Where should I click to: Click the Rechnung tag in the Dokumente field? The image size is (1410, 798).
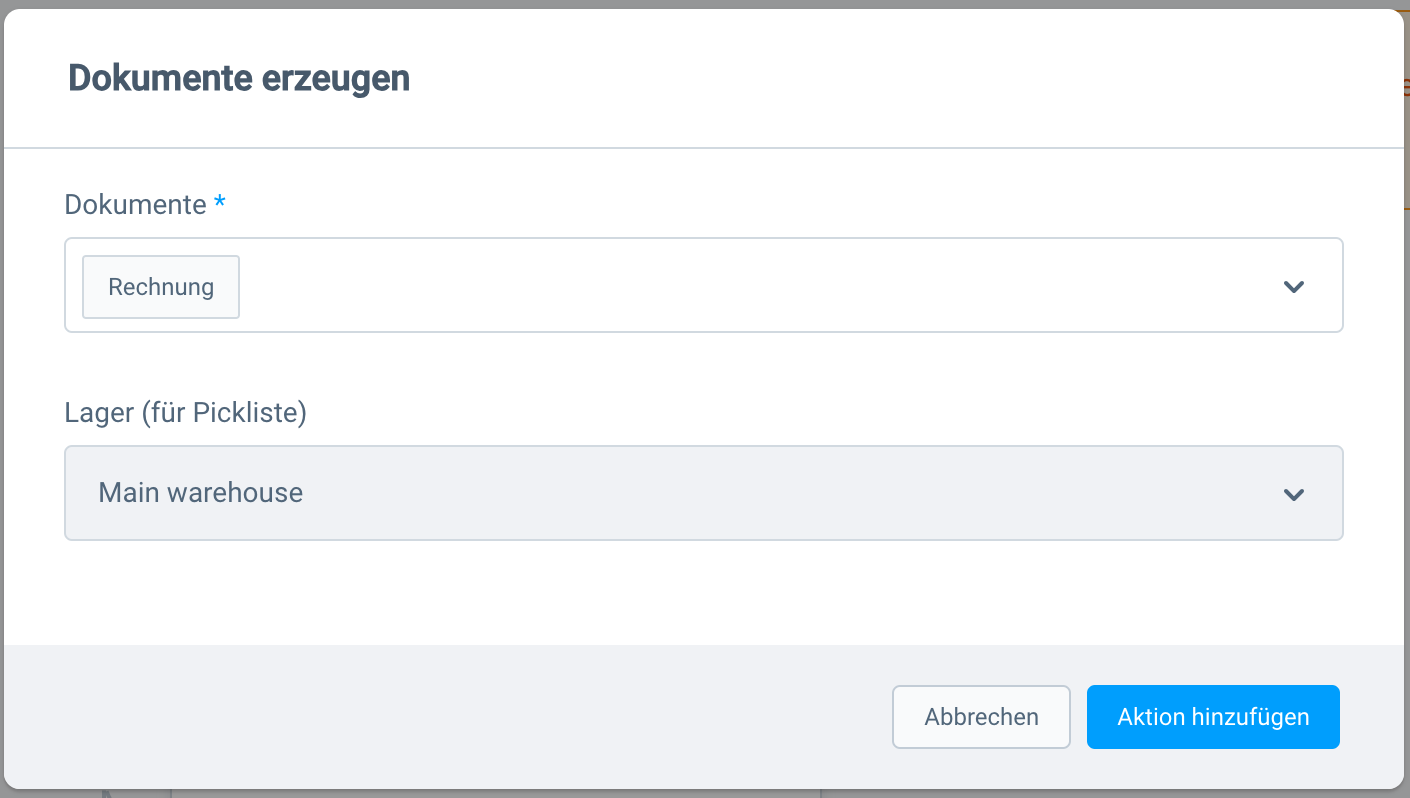pos(160,287)
